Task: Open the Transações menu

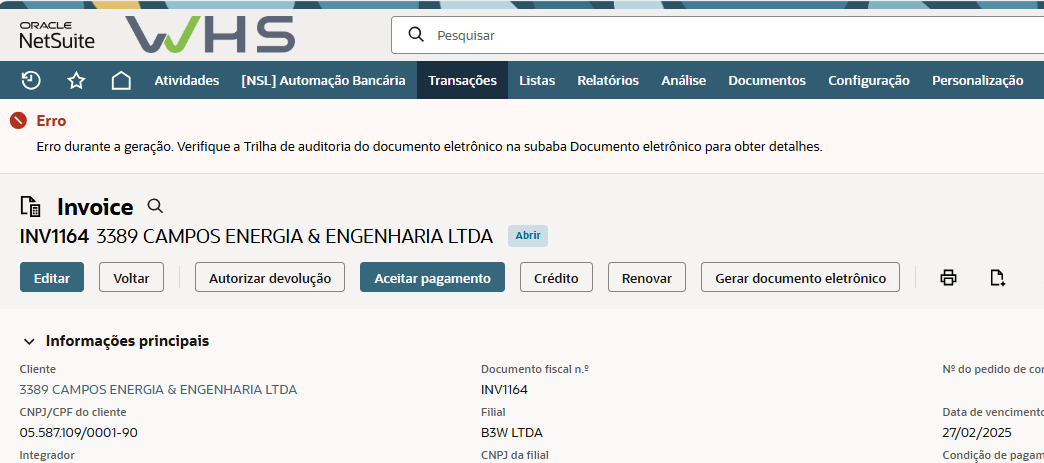Action: [x=462, y=81]
